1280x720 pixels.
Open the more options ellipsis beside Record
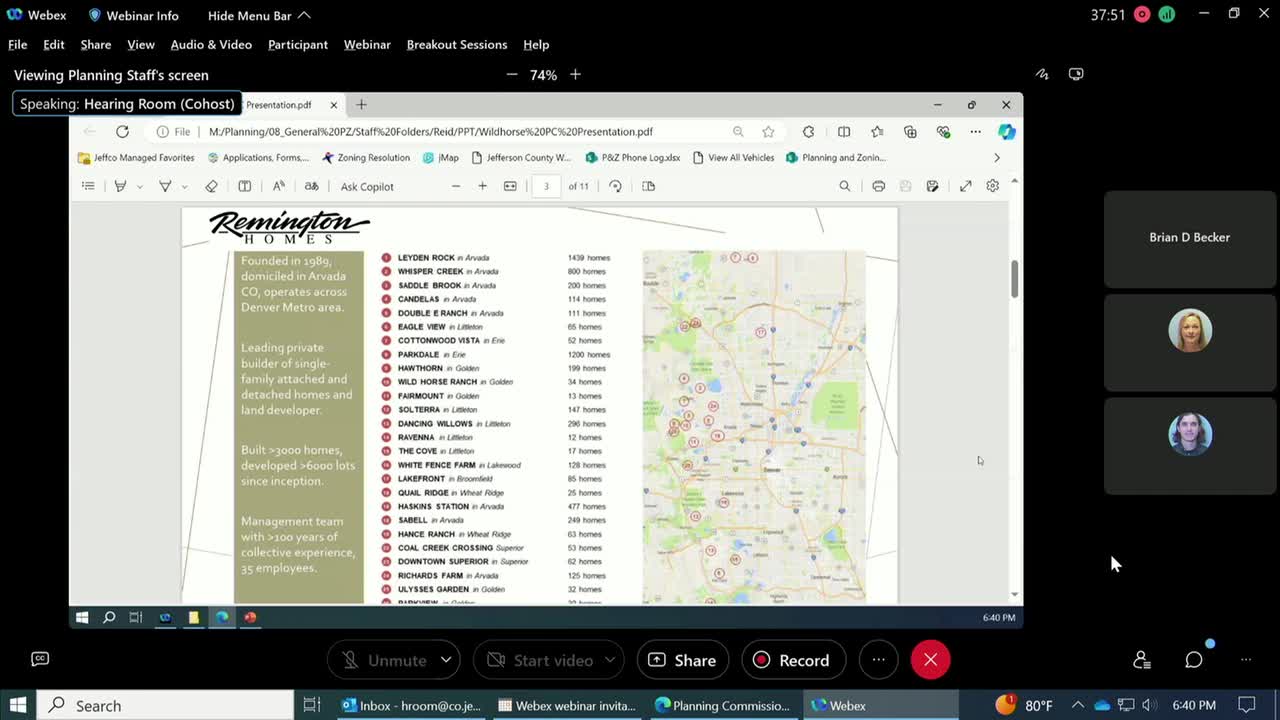tap(878, 660)
